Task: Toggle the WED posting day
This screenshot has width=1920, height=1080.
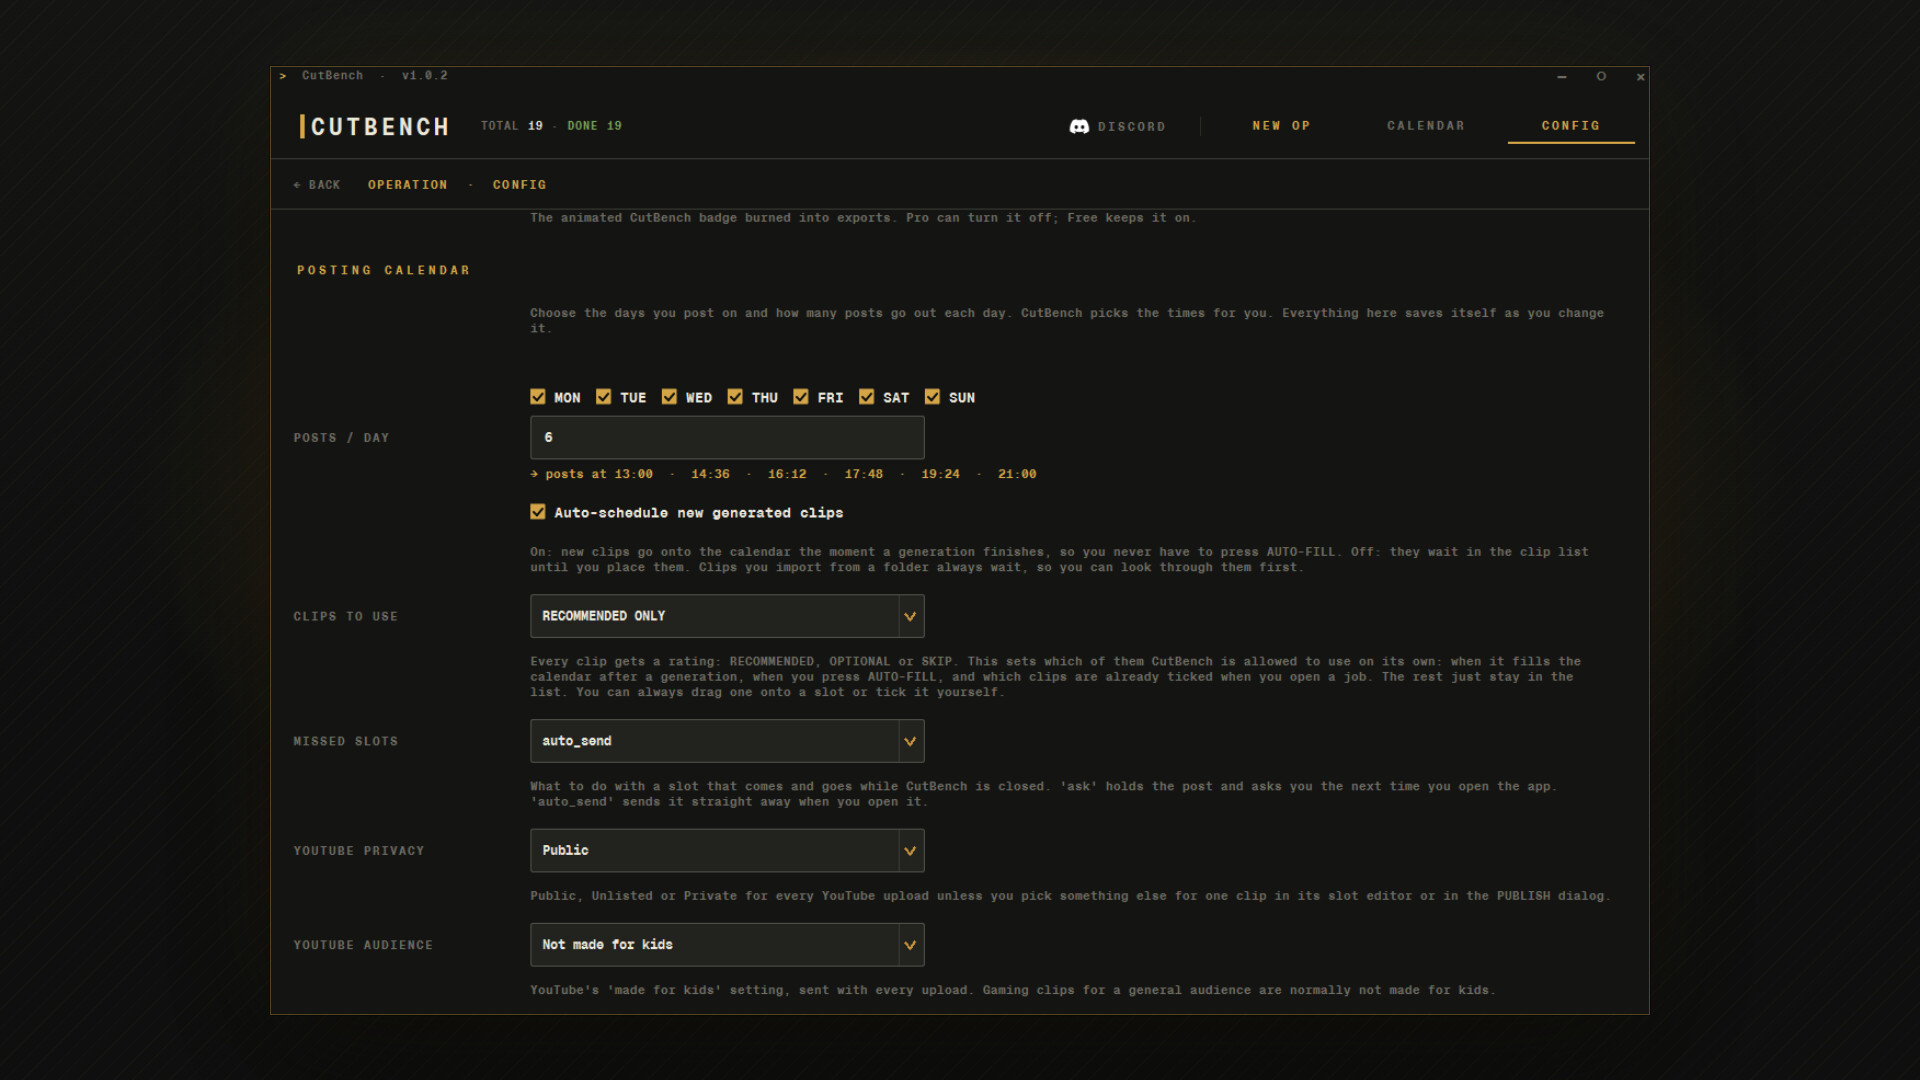Action: (670, 397)
